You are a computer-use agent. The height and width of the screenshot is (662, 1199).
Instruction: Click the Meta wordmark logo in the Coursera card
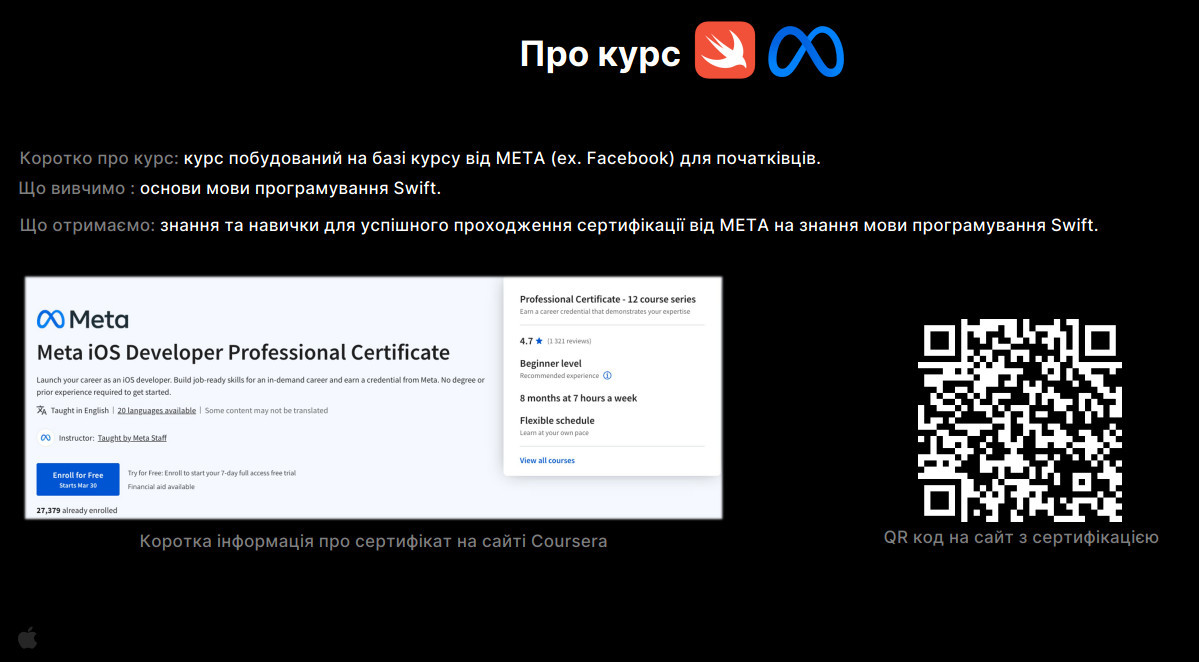83,320
